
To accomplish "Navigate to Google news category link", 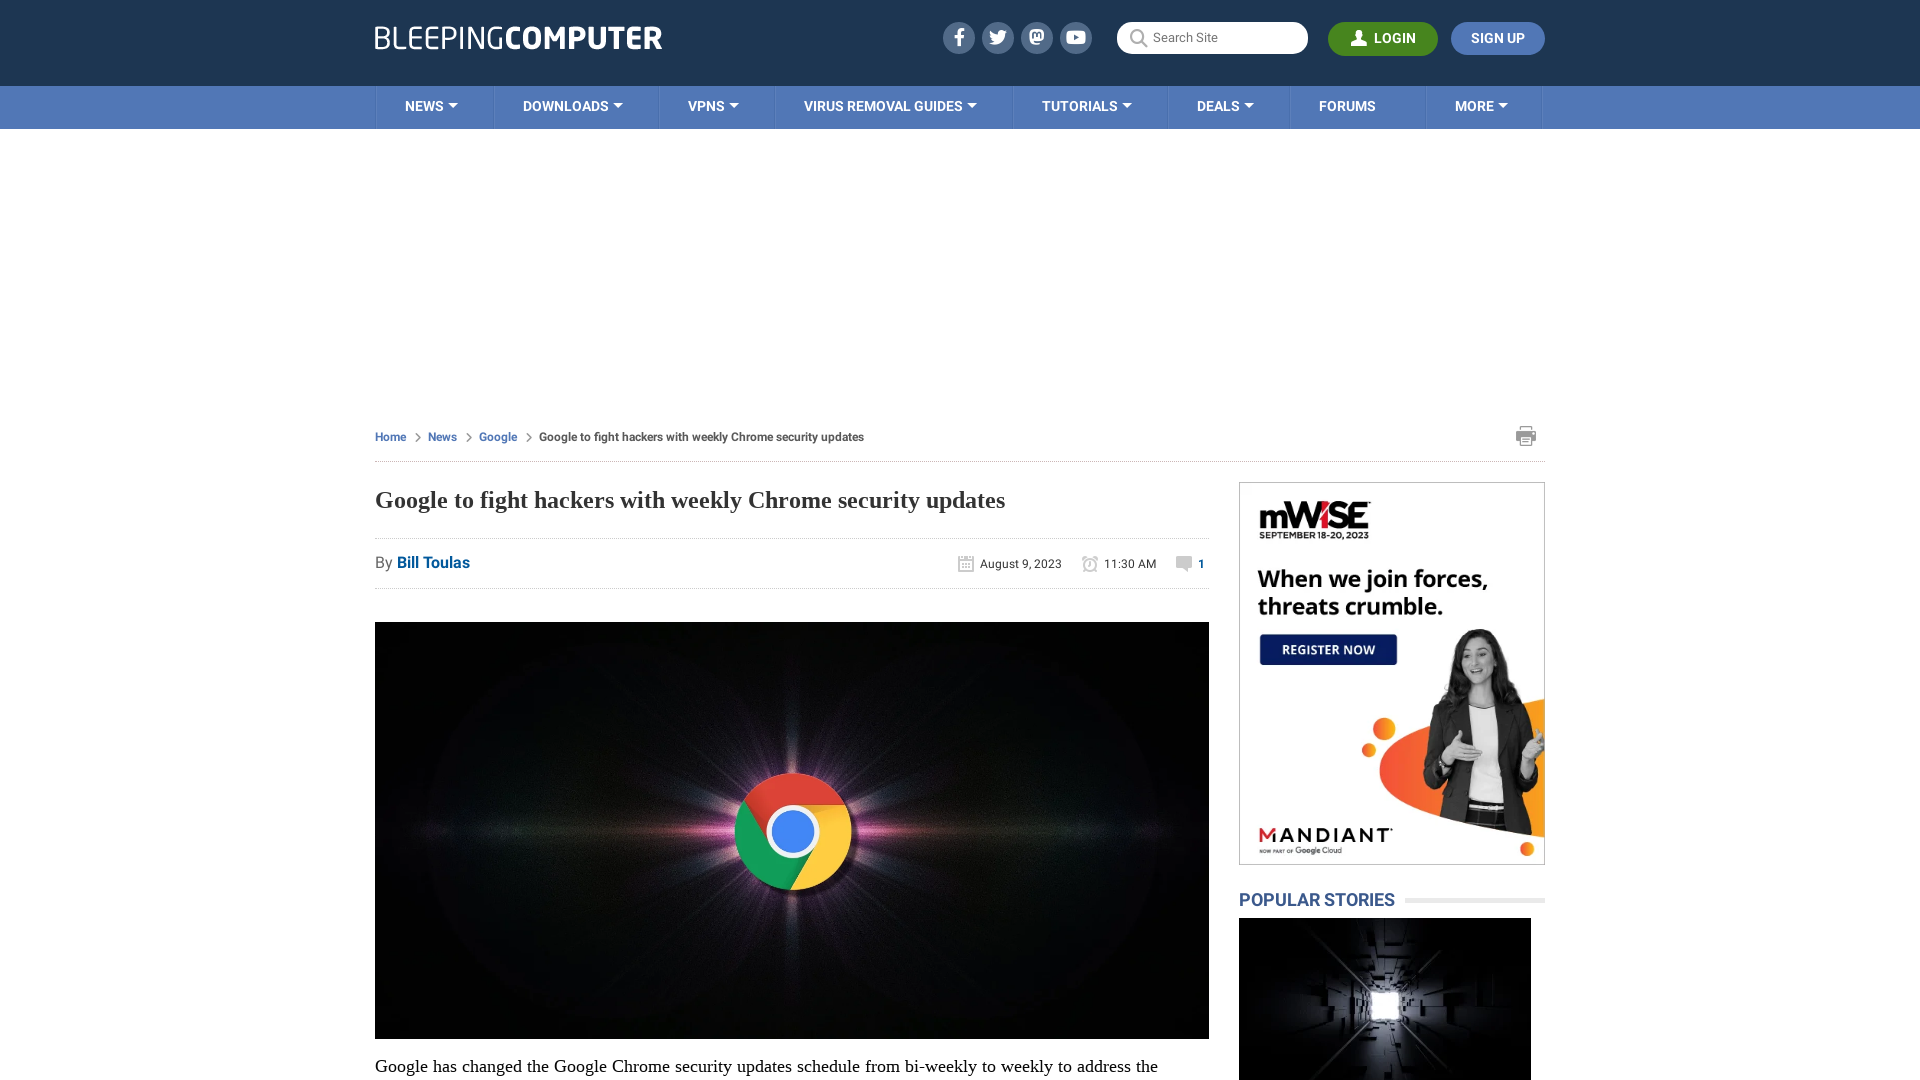I will [x=497, y=436].
